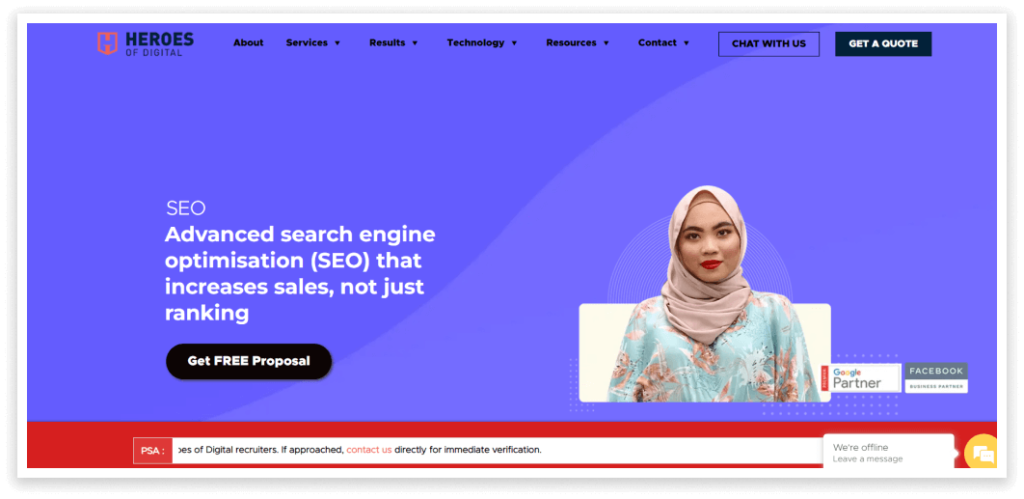
Task: Click the Google Partner badge
Action: tap(861, 378)
